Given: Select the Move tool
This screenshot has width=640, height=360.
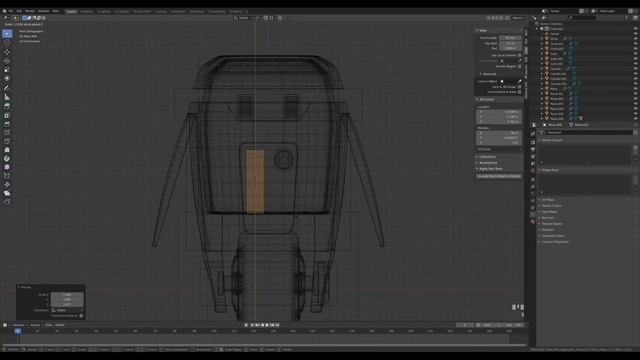Looking at the screenshot, I should (x=7, y=52).
